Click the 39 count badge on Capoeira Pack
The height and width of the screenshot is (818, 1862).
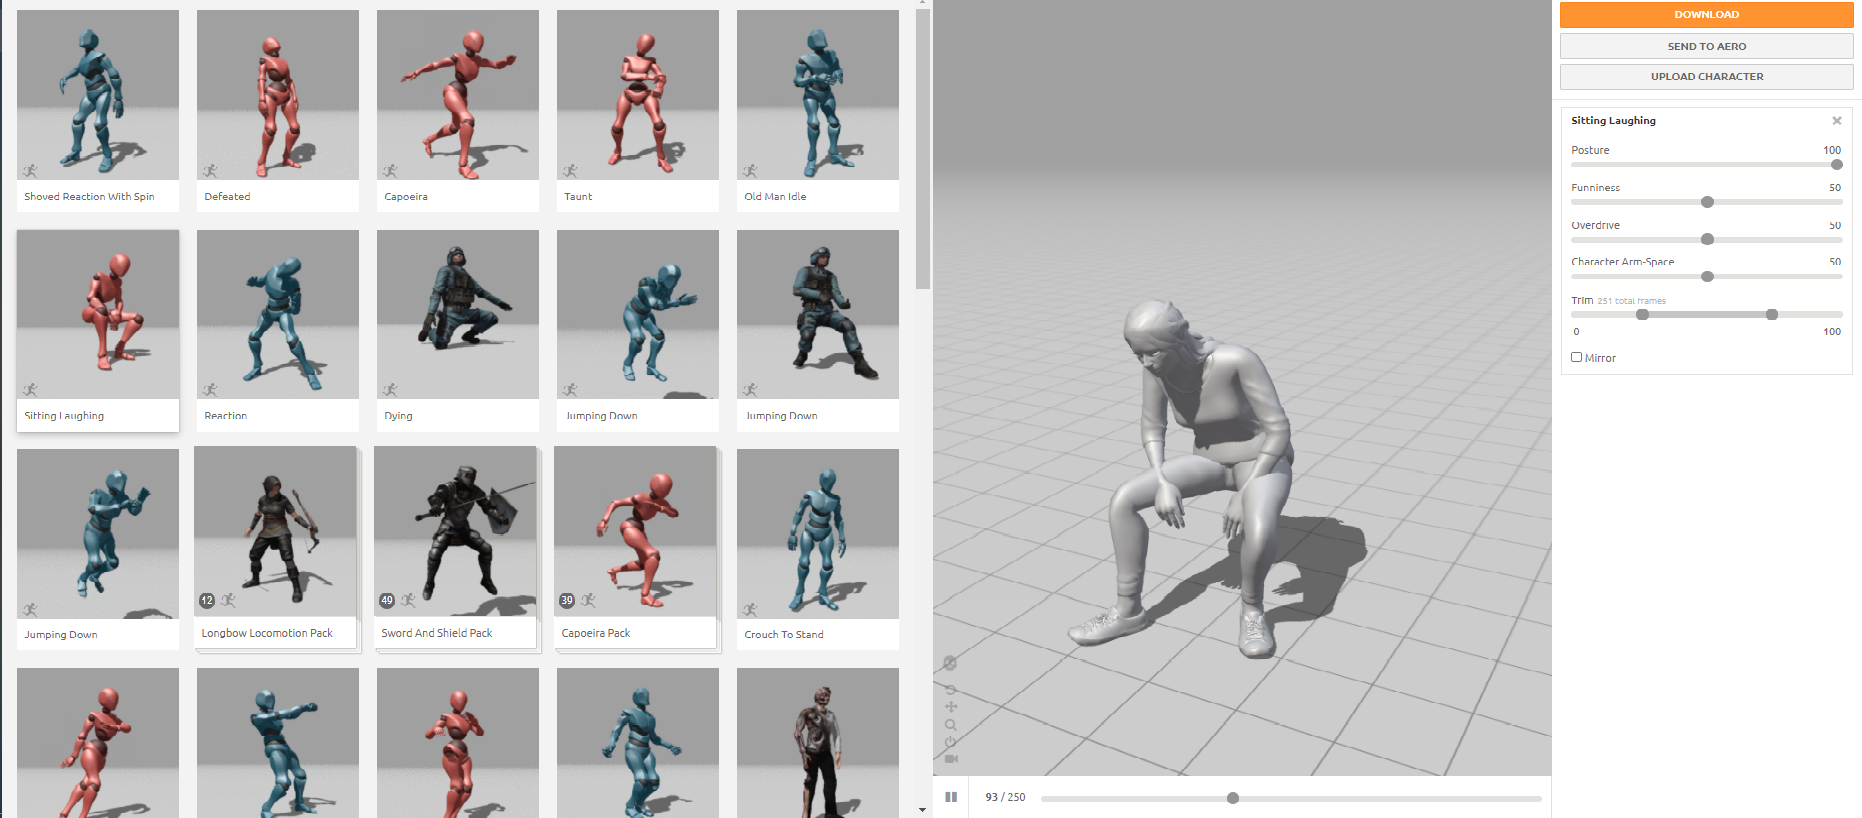pyautogui.click(x=567, y=600)
